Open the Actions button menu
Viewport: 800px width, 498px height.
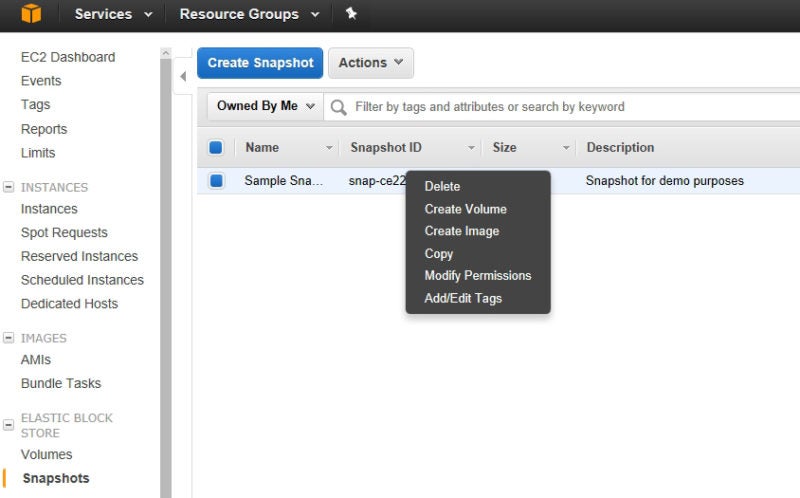pos(371,63)
